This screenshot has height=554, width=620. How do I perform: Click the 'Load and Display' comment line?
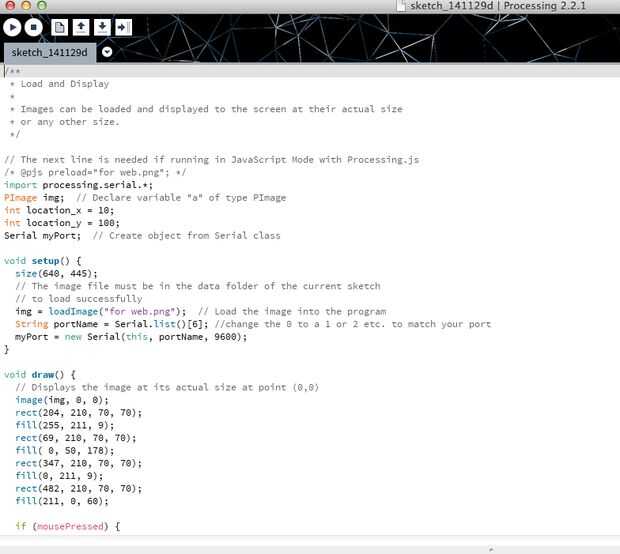point(60,84)
